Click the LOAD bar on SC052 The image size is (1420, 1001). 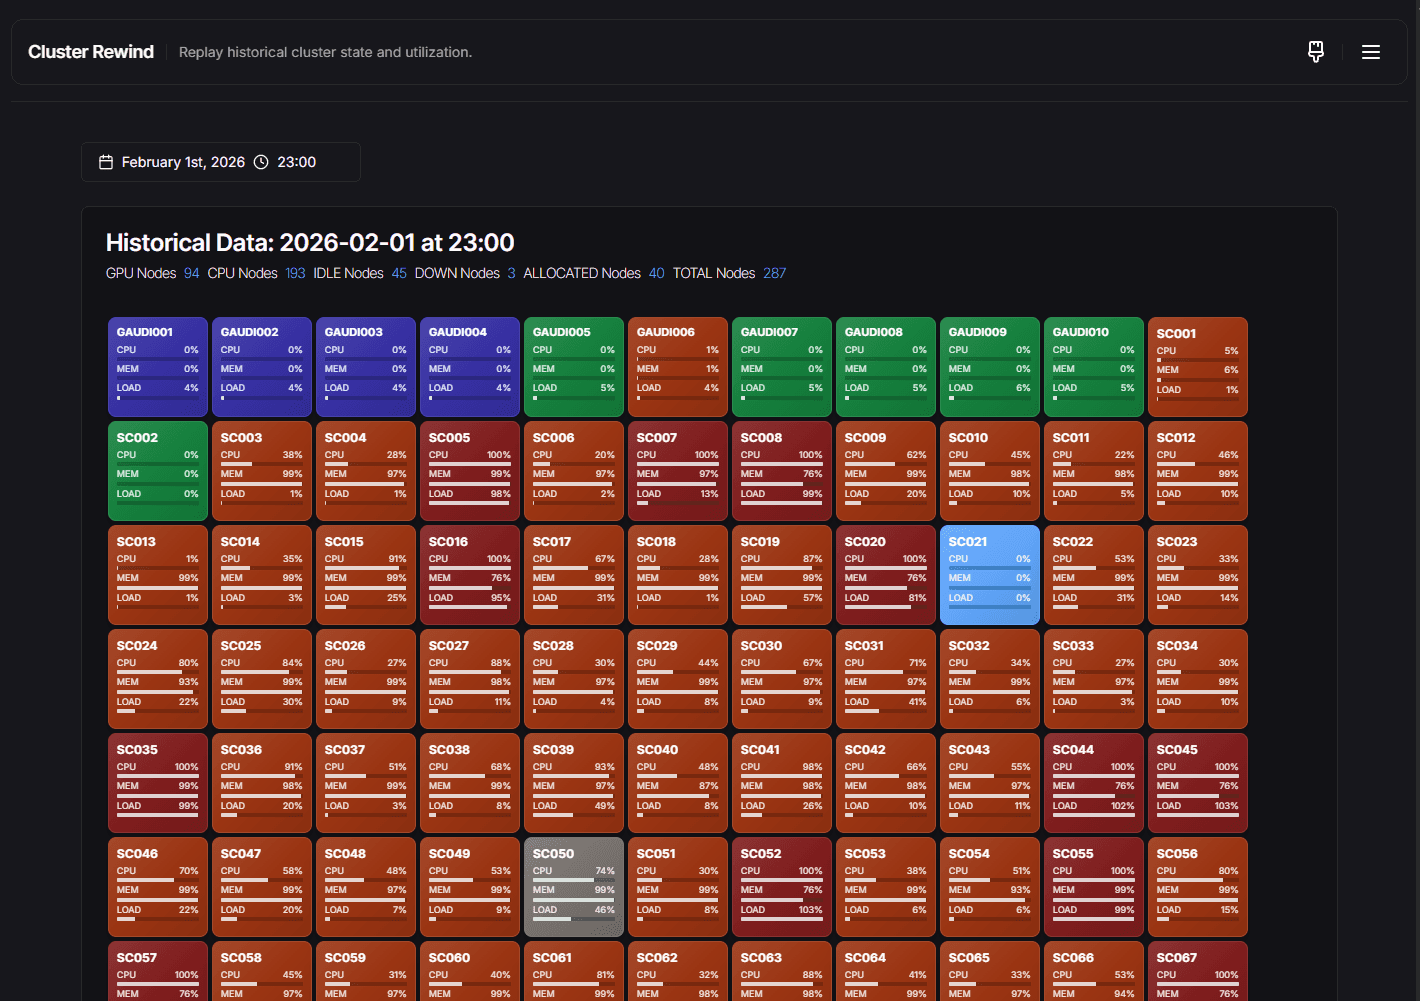pyautogui.click(x=782, y=919)
